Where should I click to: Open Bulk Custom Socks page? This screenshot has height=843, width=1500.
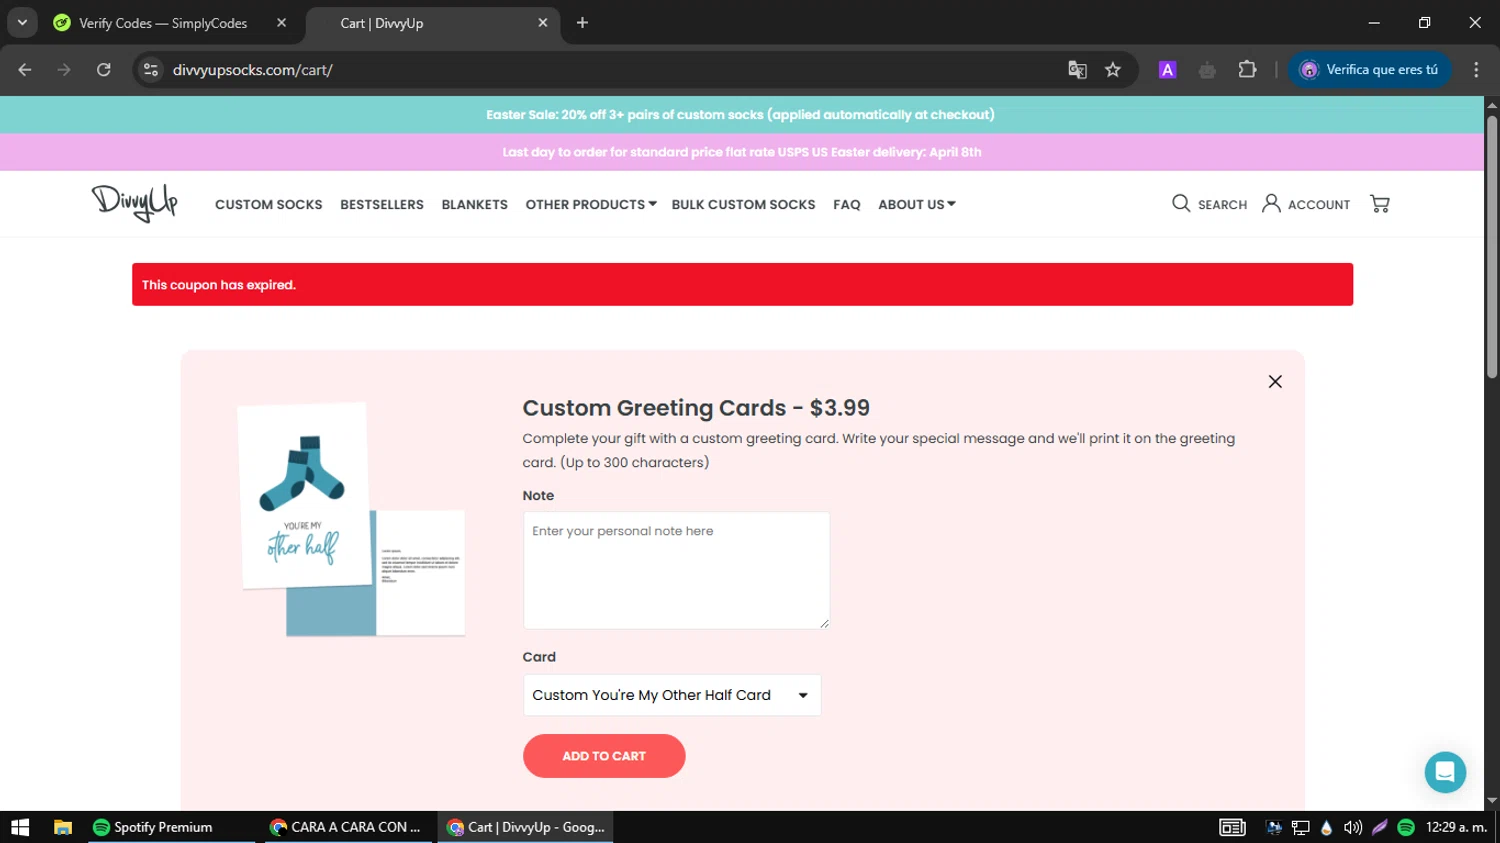[743, 204]
